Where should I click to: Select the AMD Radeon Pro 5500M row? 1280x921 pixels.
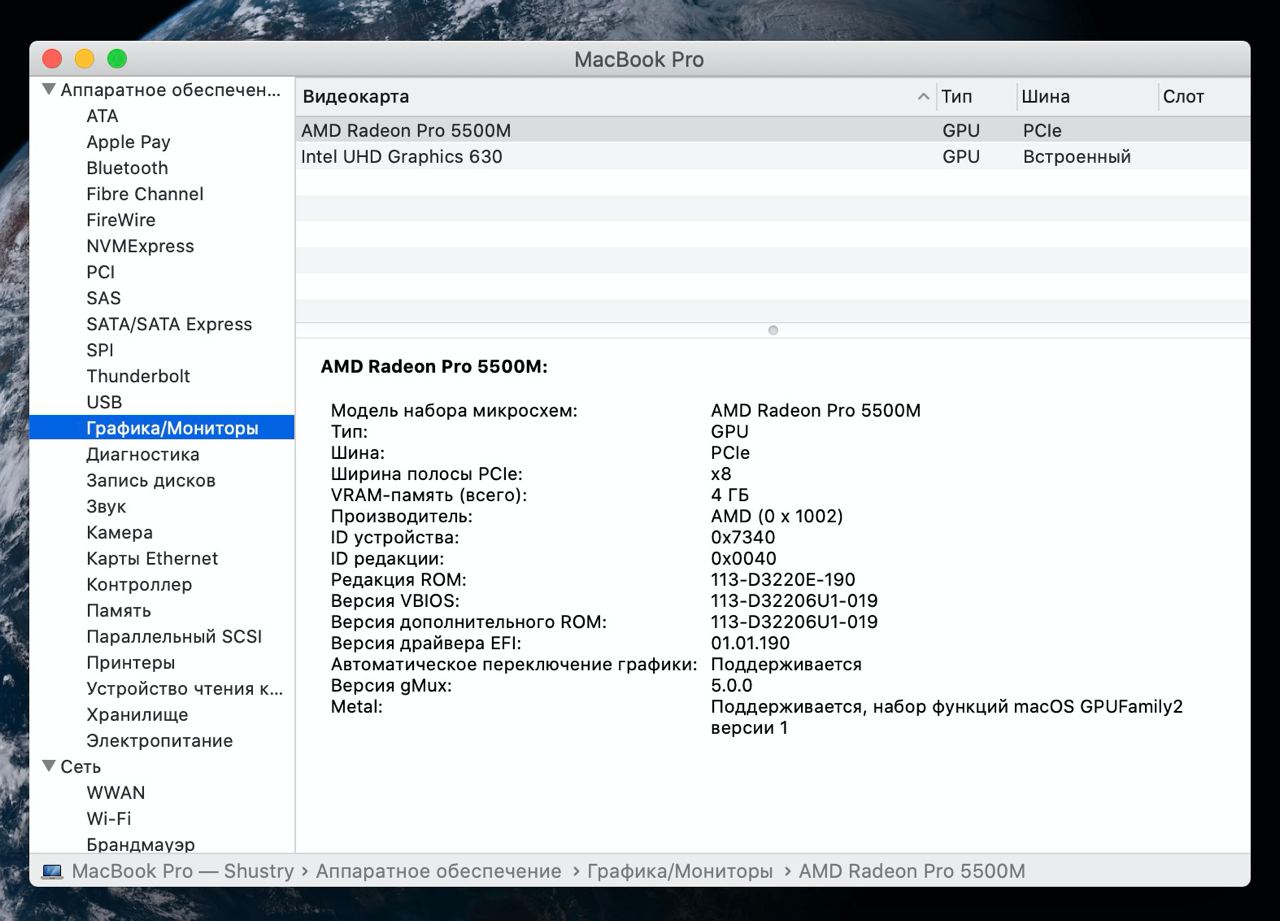(x=772, y=130)
